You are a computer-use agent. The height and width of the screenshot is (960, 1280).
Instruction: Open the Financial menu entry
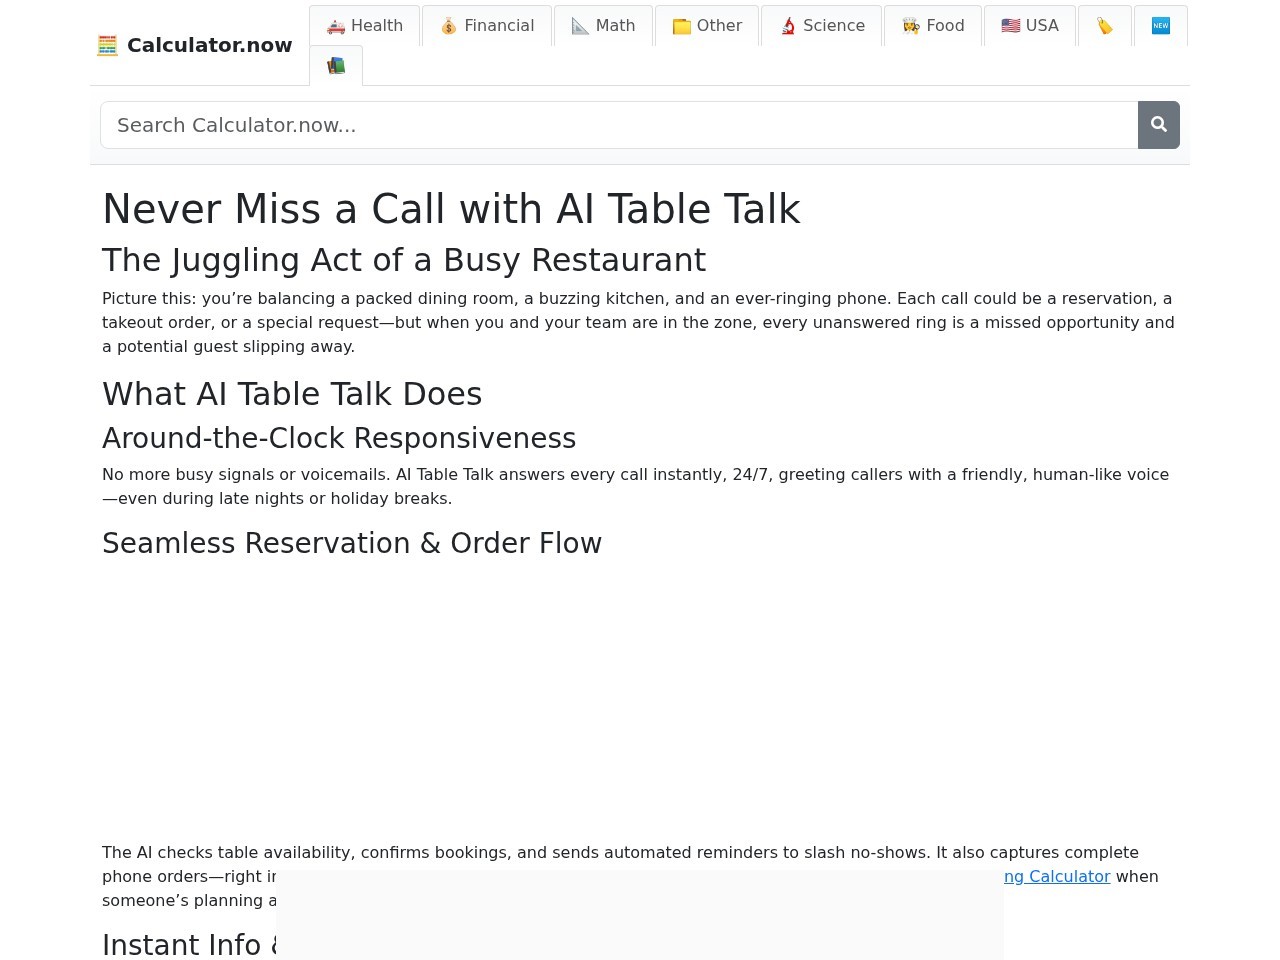coord(487,26)
